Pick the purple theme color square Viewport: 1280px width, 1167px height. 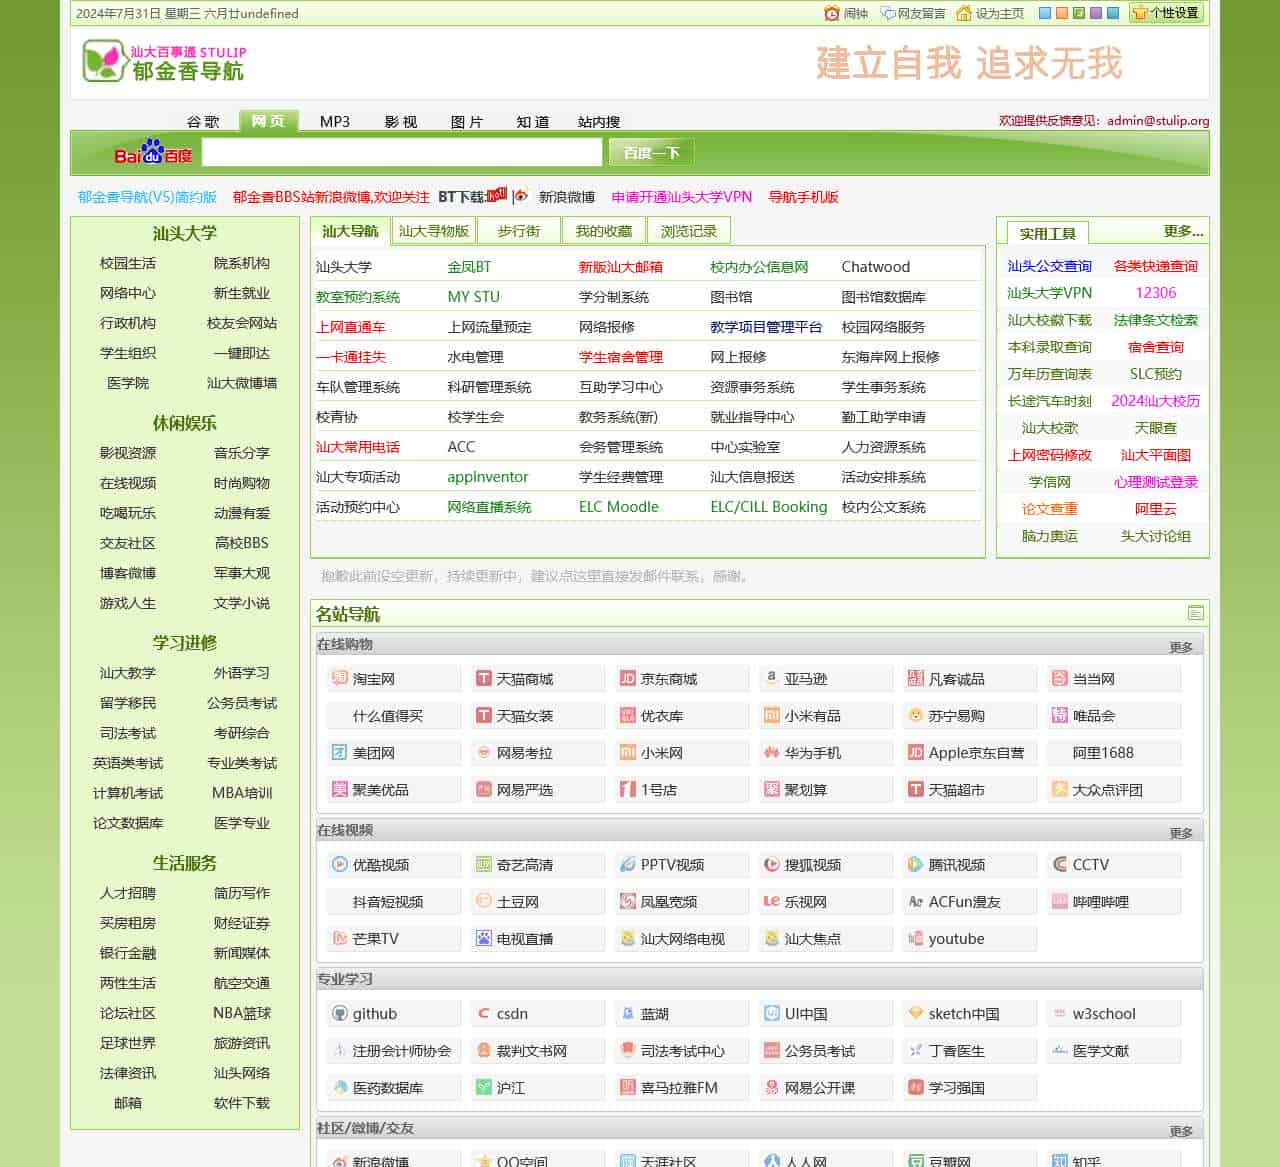[1095, 13]
